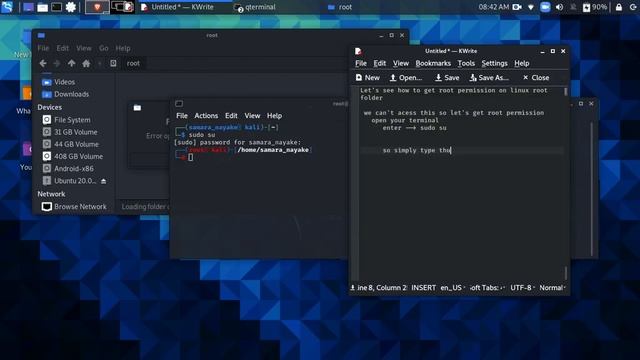Open KWrite Bookmarks menu
The image size is (640, 360).
coord(433,63)
